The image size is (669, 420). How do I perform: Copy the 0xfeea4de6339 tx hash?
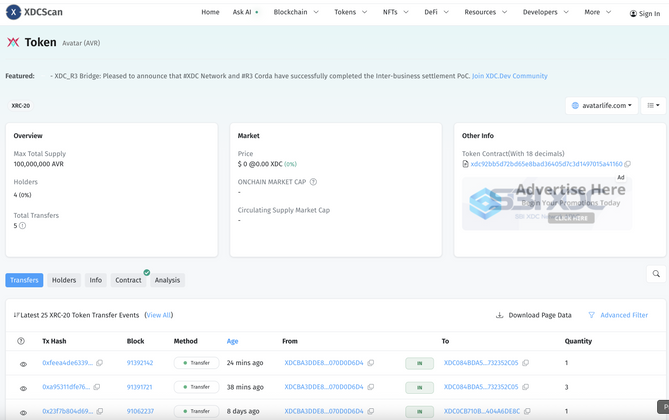click(99, 363)
